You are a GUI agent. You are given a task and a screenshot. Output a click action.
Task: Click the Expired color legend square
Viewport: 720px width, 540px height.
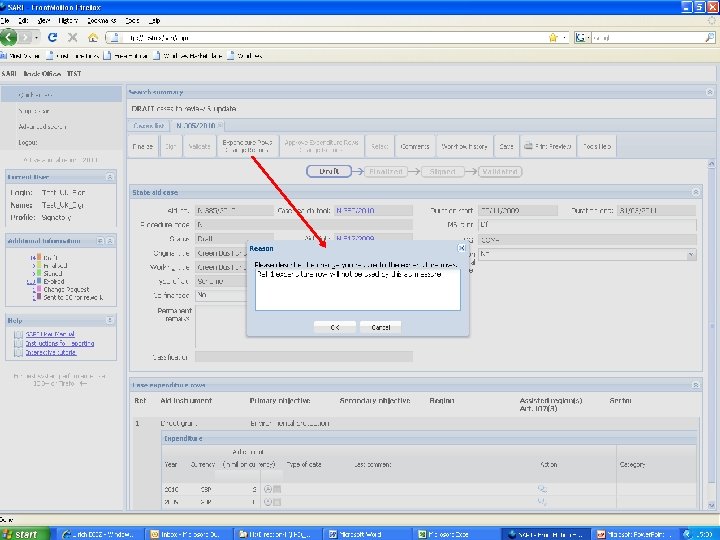[x=39, y=281]
